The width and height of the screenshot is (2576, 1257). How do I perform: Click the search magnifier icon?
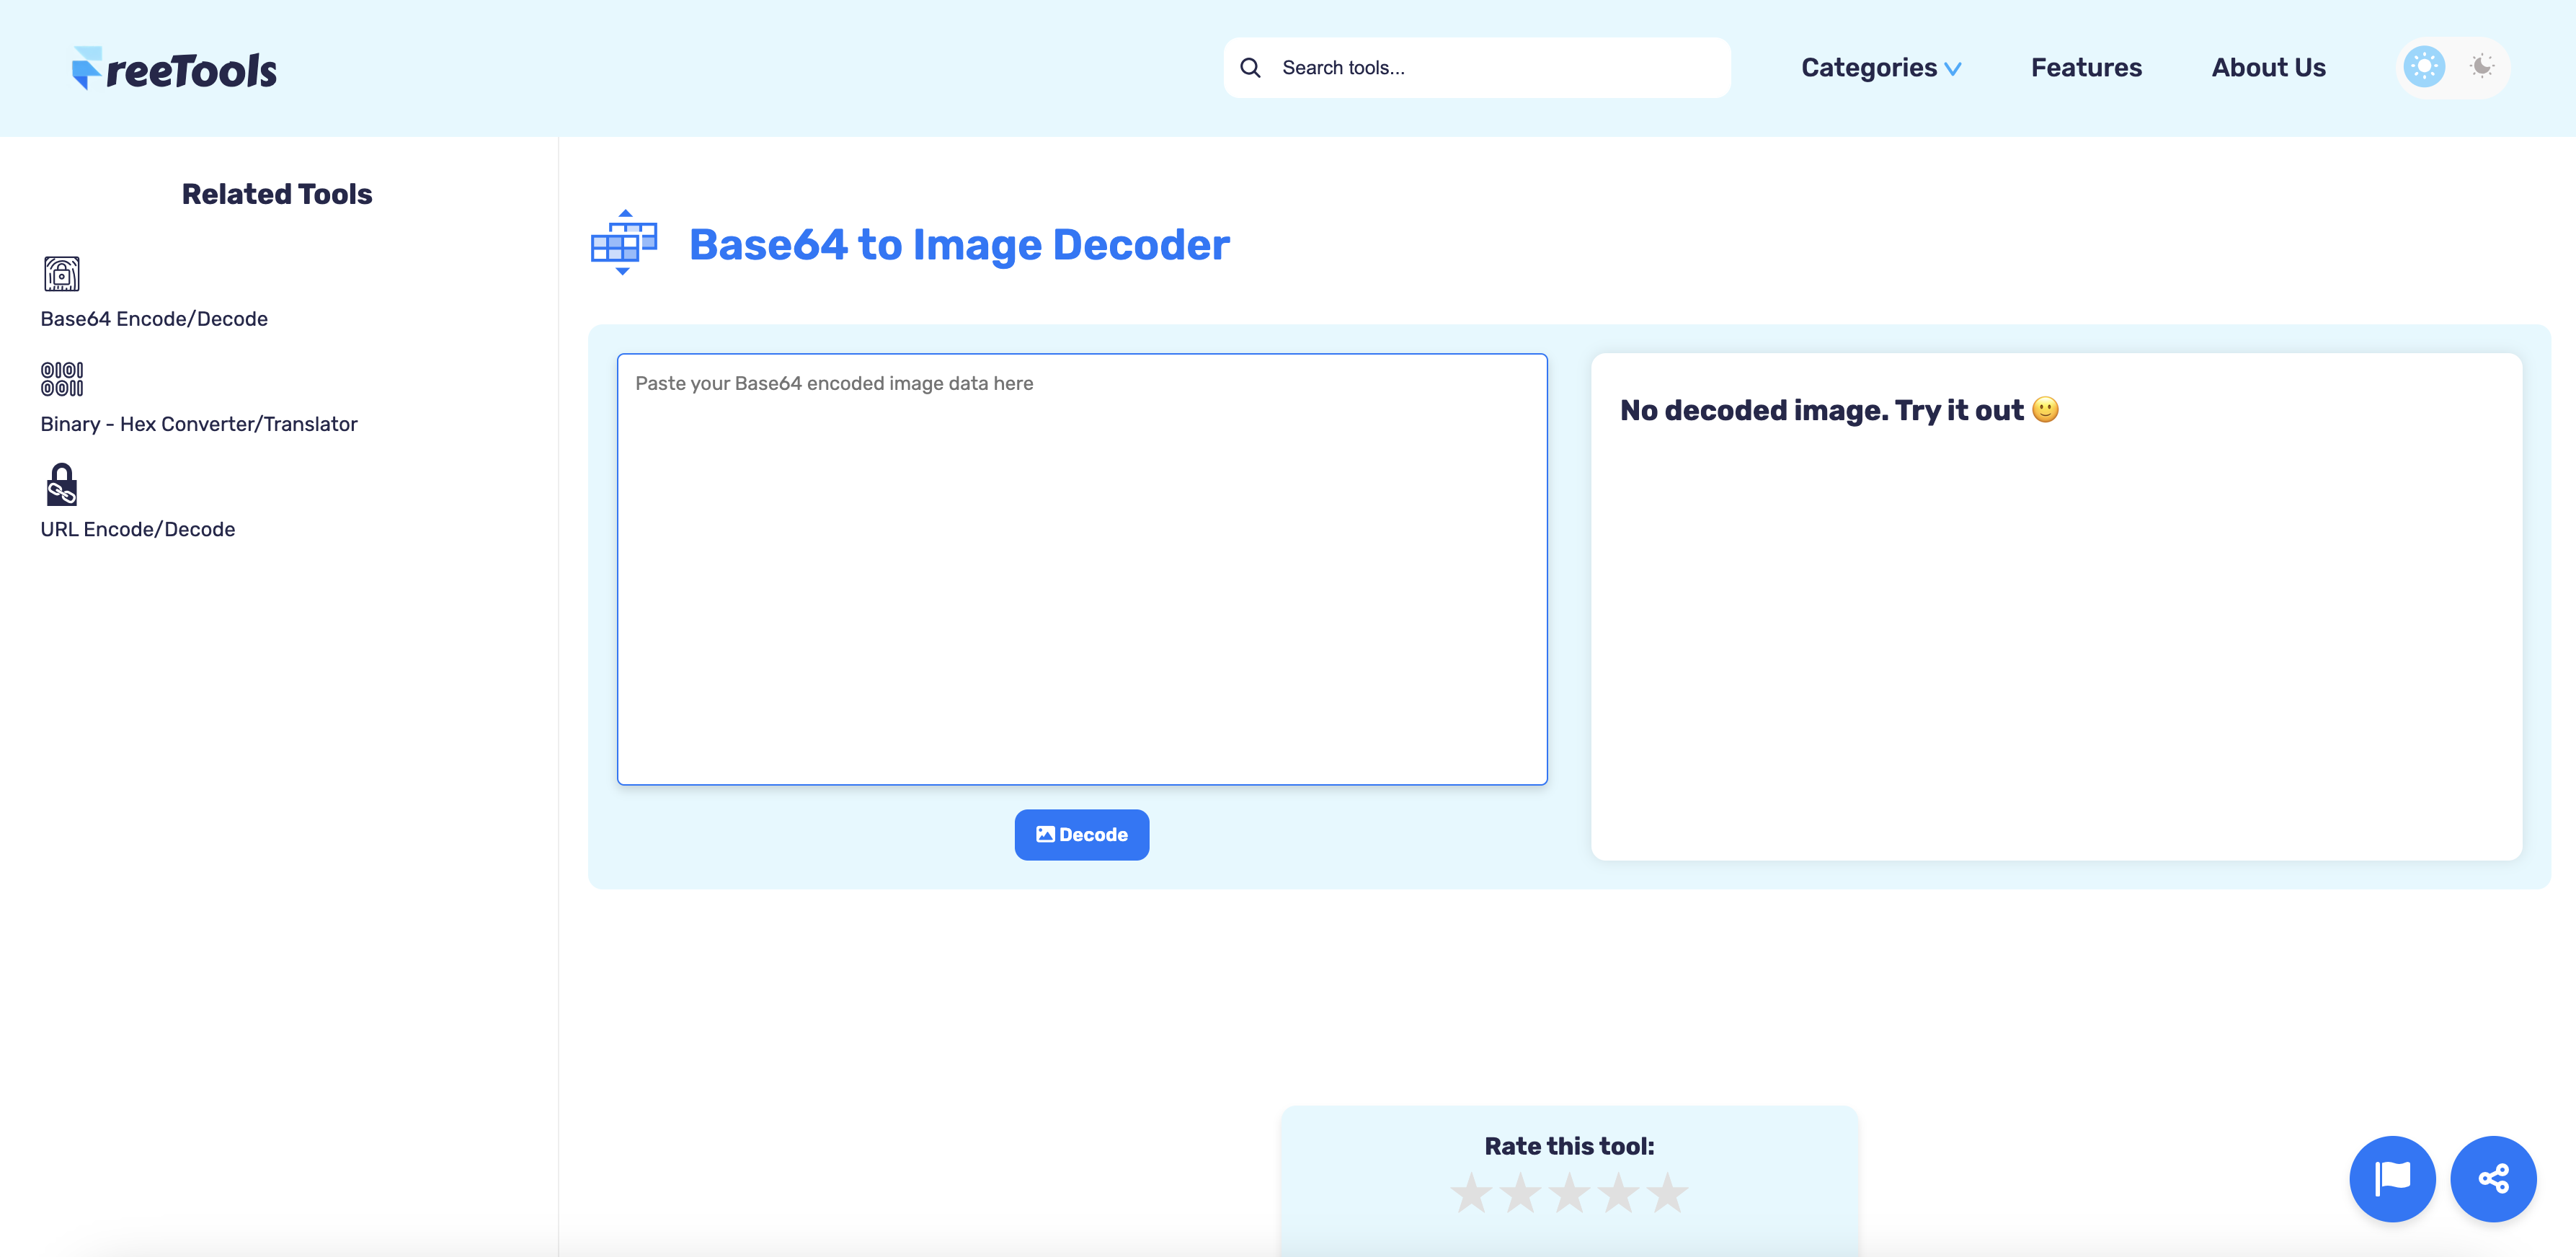pyautogui.click(x=1250, y=67)
